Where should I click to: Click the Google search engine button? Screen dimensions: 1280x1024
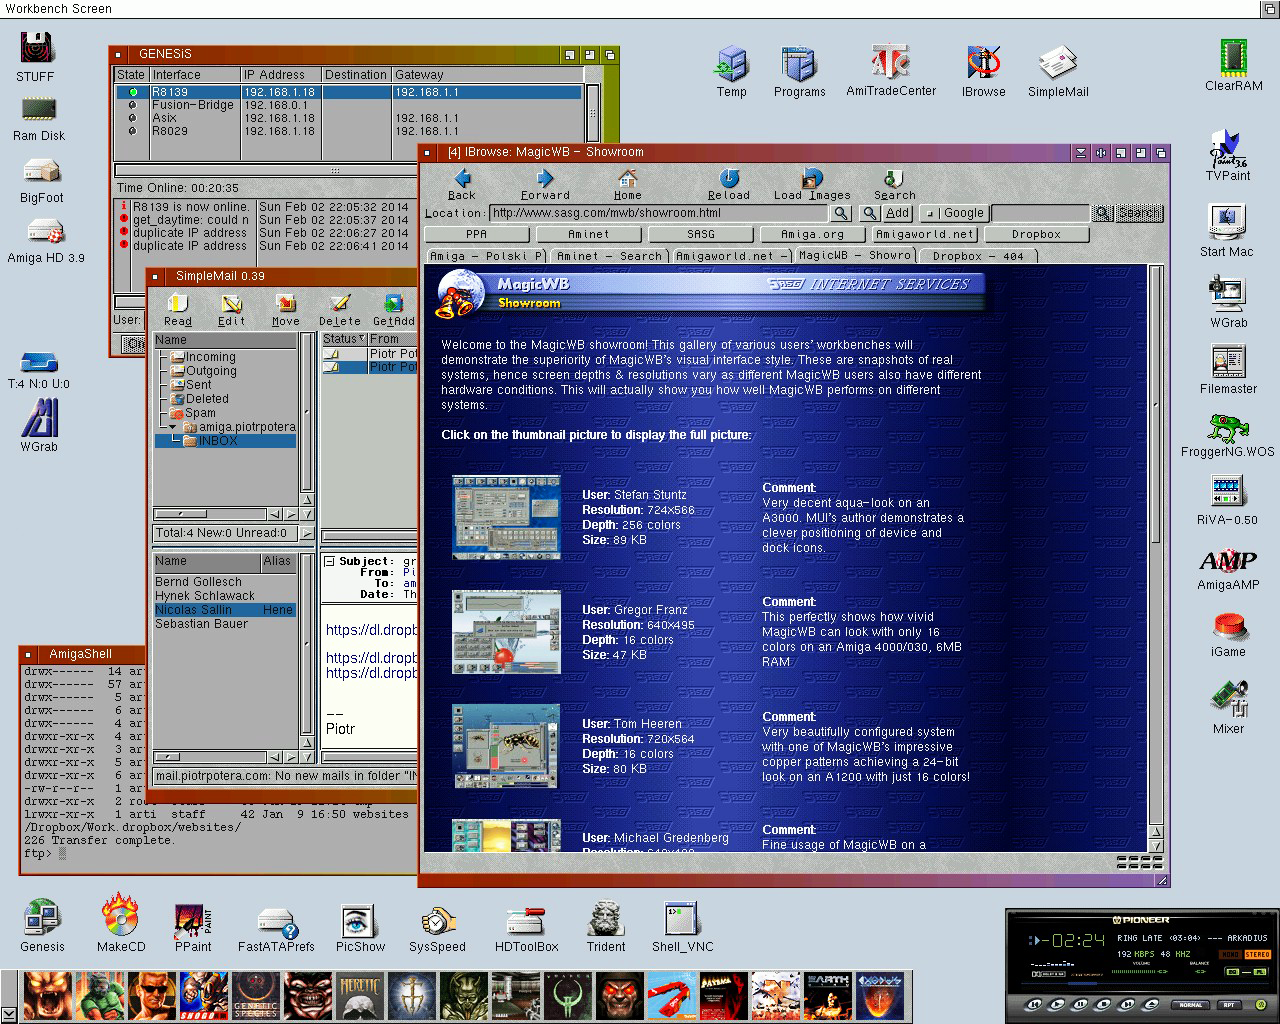click(954, 213)
